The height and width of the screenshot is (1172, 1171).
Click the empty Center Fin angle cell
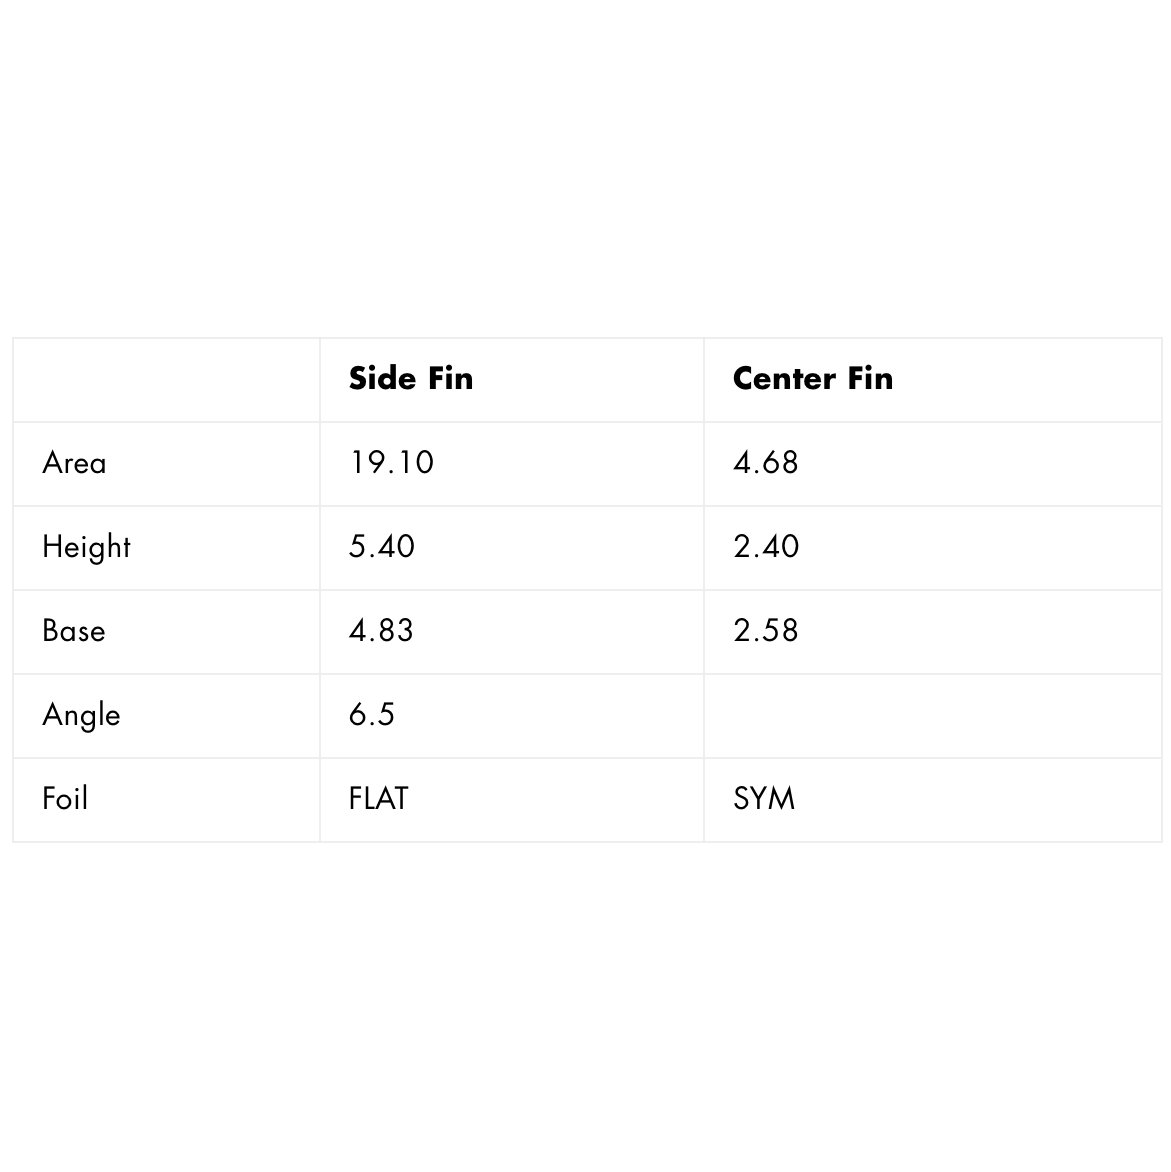(932, 715)
